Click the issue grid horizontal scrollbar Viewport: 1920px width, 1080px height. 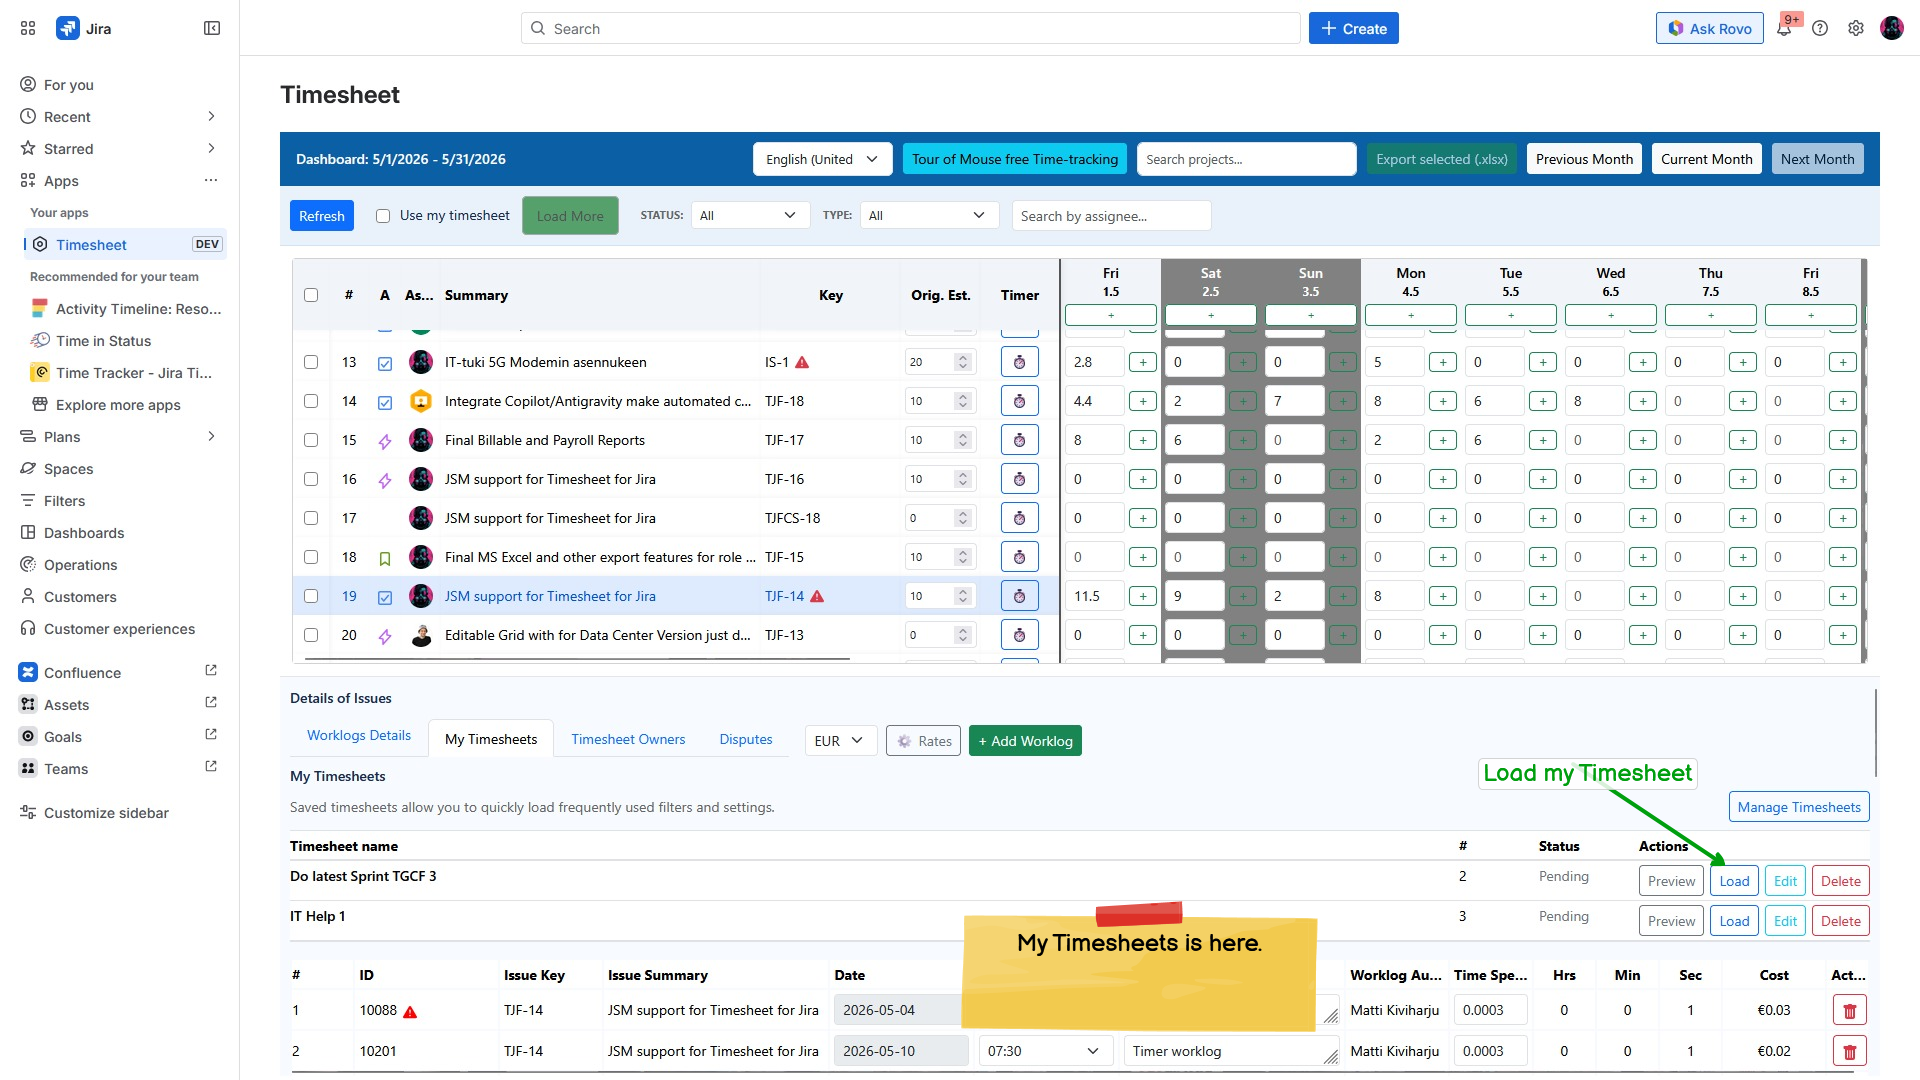coord(577,660)
